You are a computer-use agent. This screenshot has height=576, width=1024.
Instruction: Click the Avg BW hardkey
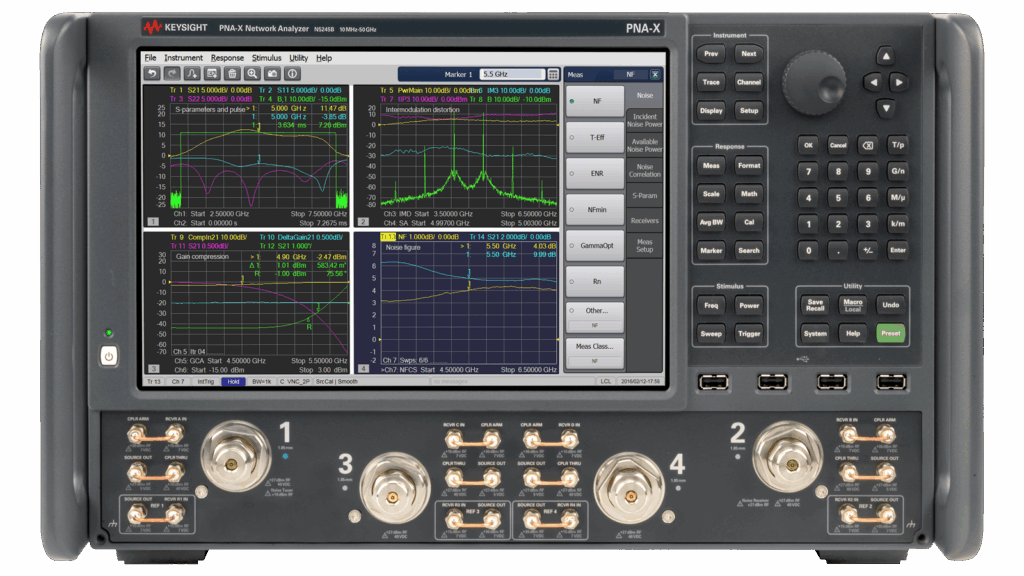pos(711,222)
